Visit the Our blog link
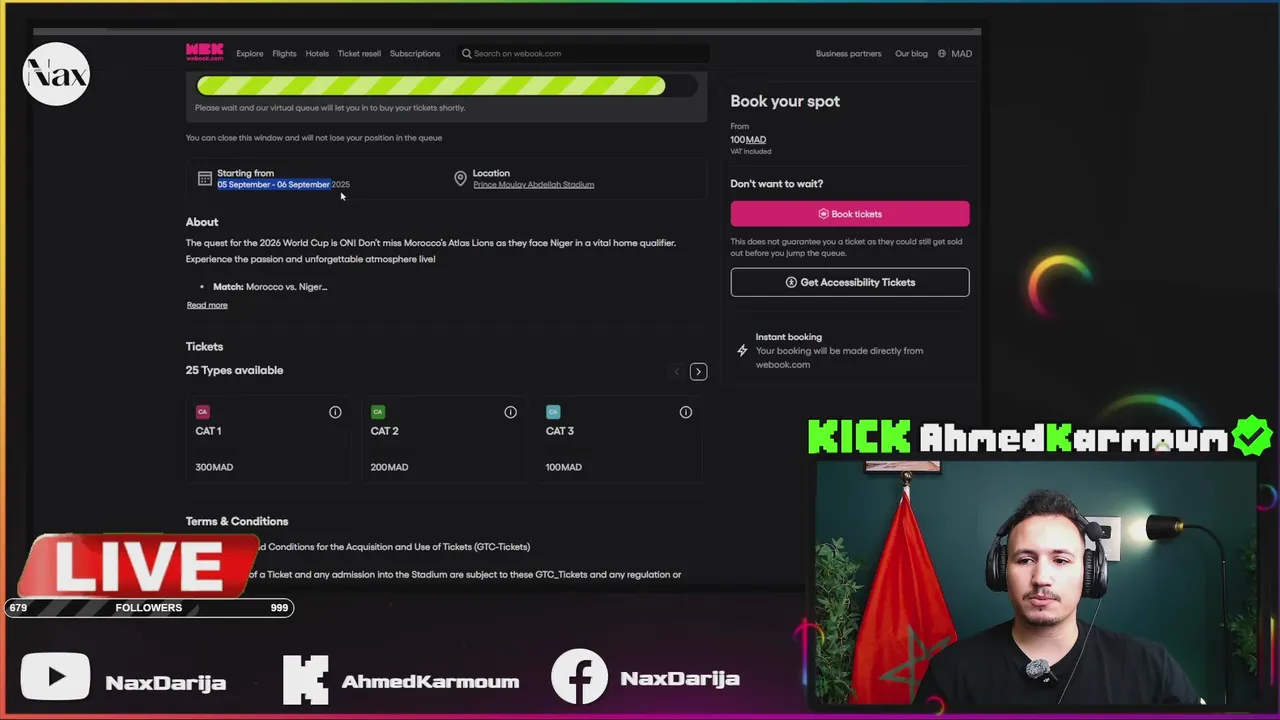The image size is (1280, 720). (x=911, y=54)
